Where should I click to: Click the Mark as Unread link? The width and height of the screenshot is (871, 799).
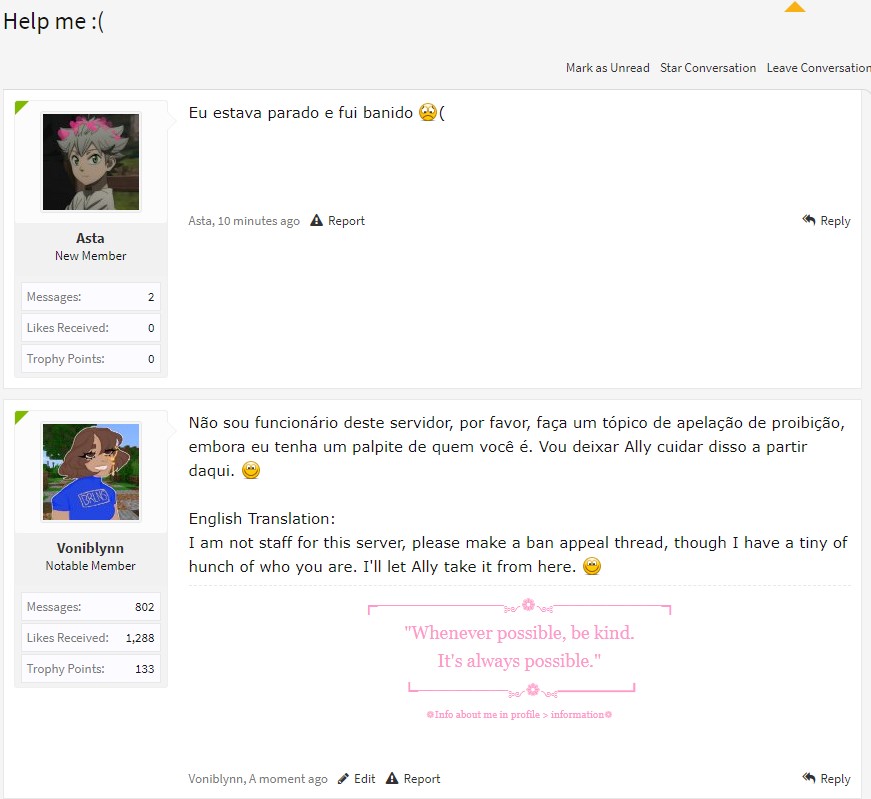coord(607,68)
